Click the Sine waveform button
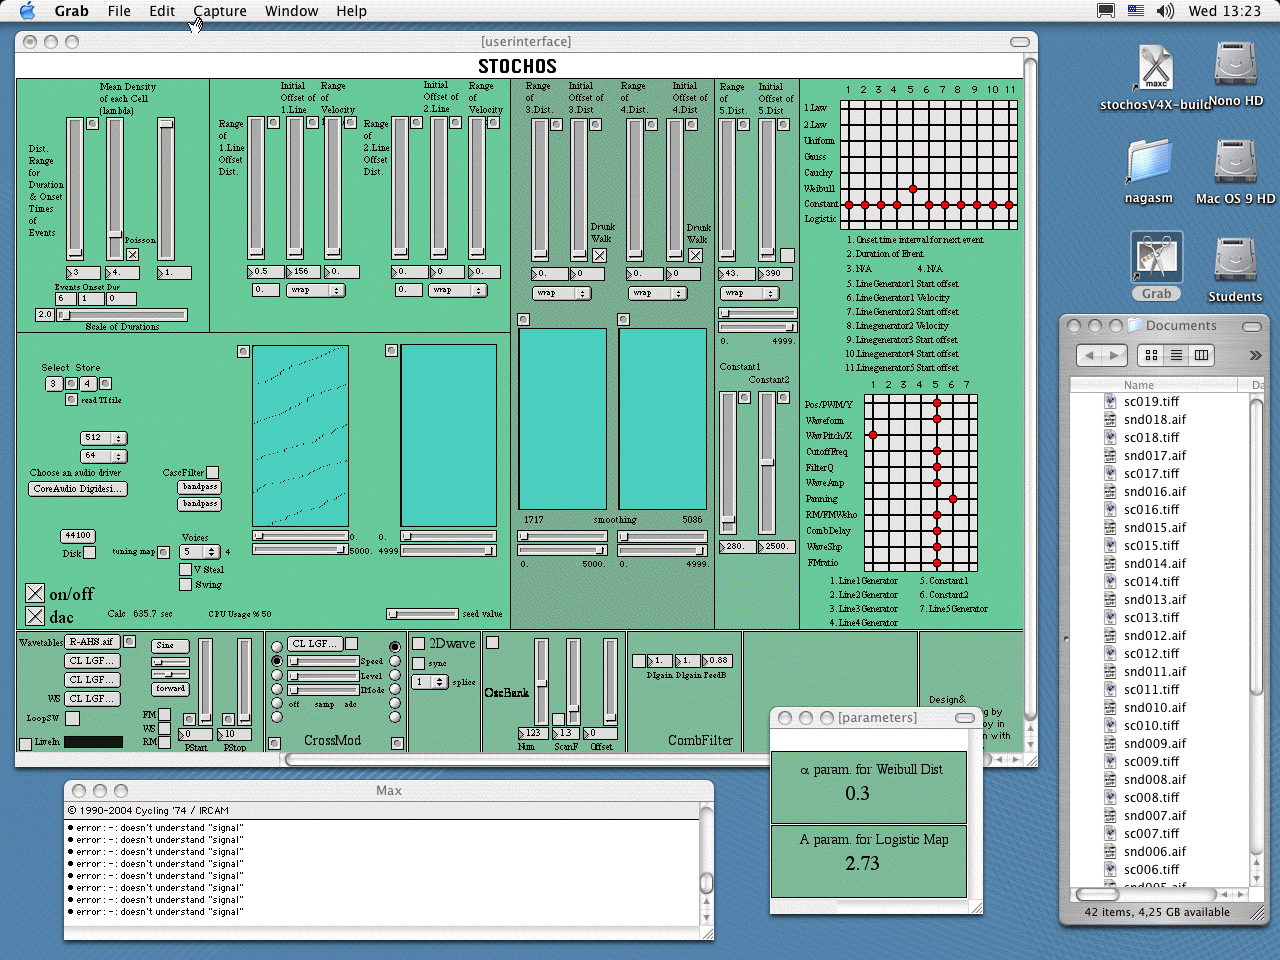Screen dimensions: 1280x960 [170, 646]
